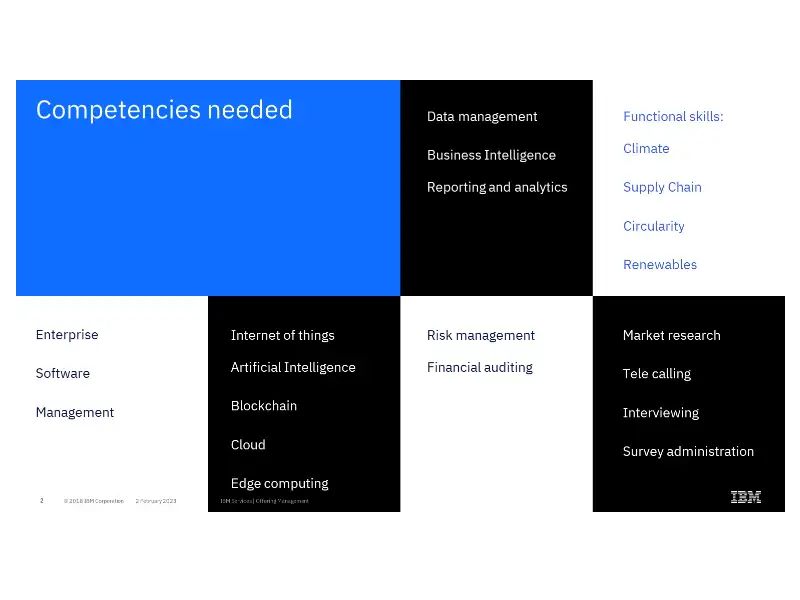This screenshot has height=600, width=800.
Task: Click the Edge computing item
Action: pos(279,483)
